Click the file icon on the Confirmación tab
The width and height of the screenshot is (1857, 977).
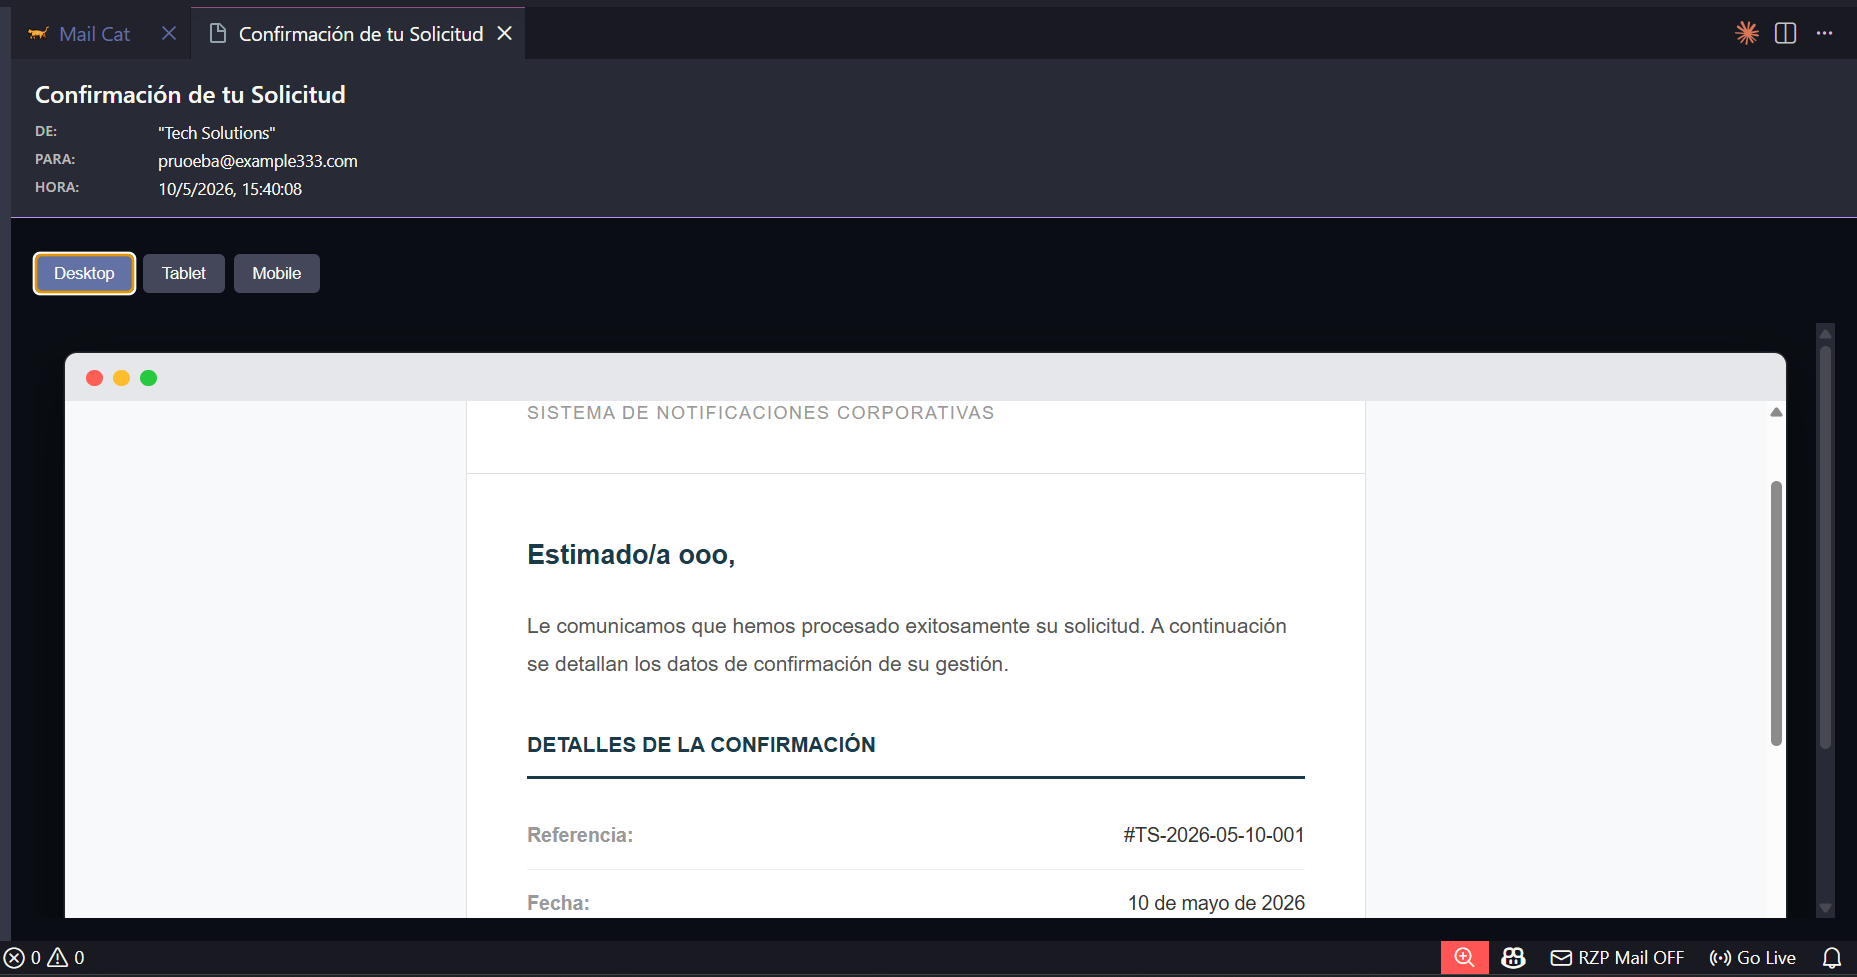(217, 34)
